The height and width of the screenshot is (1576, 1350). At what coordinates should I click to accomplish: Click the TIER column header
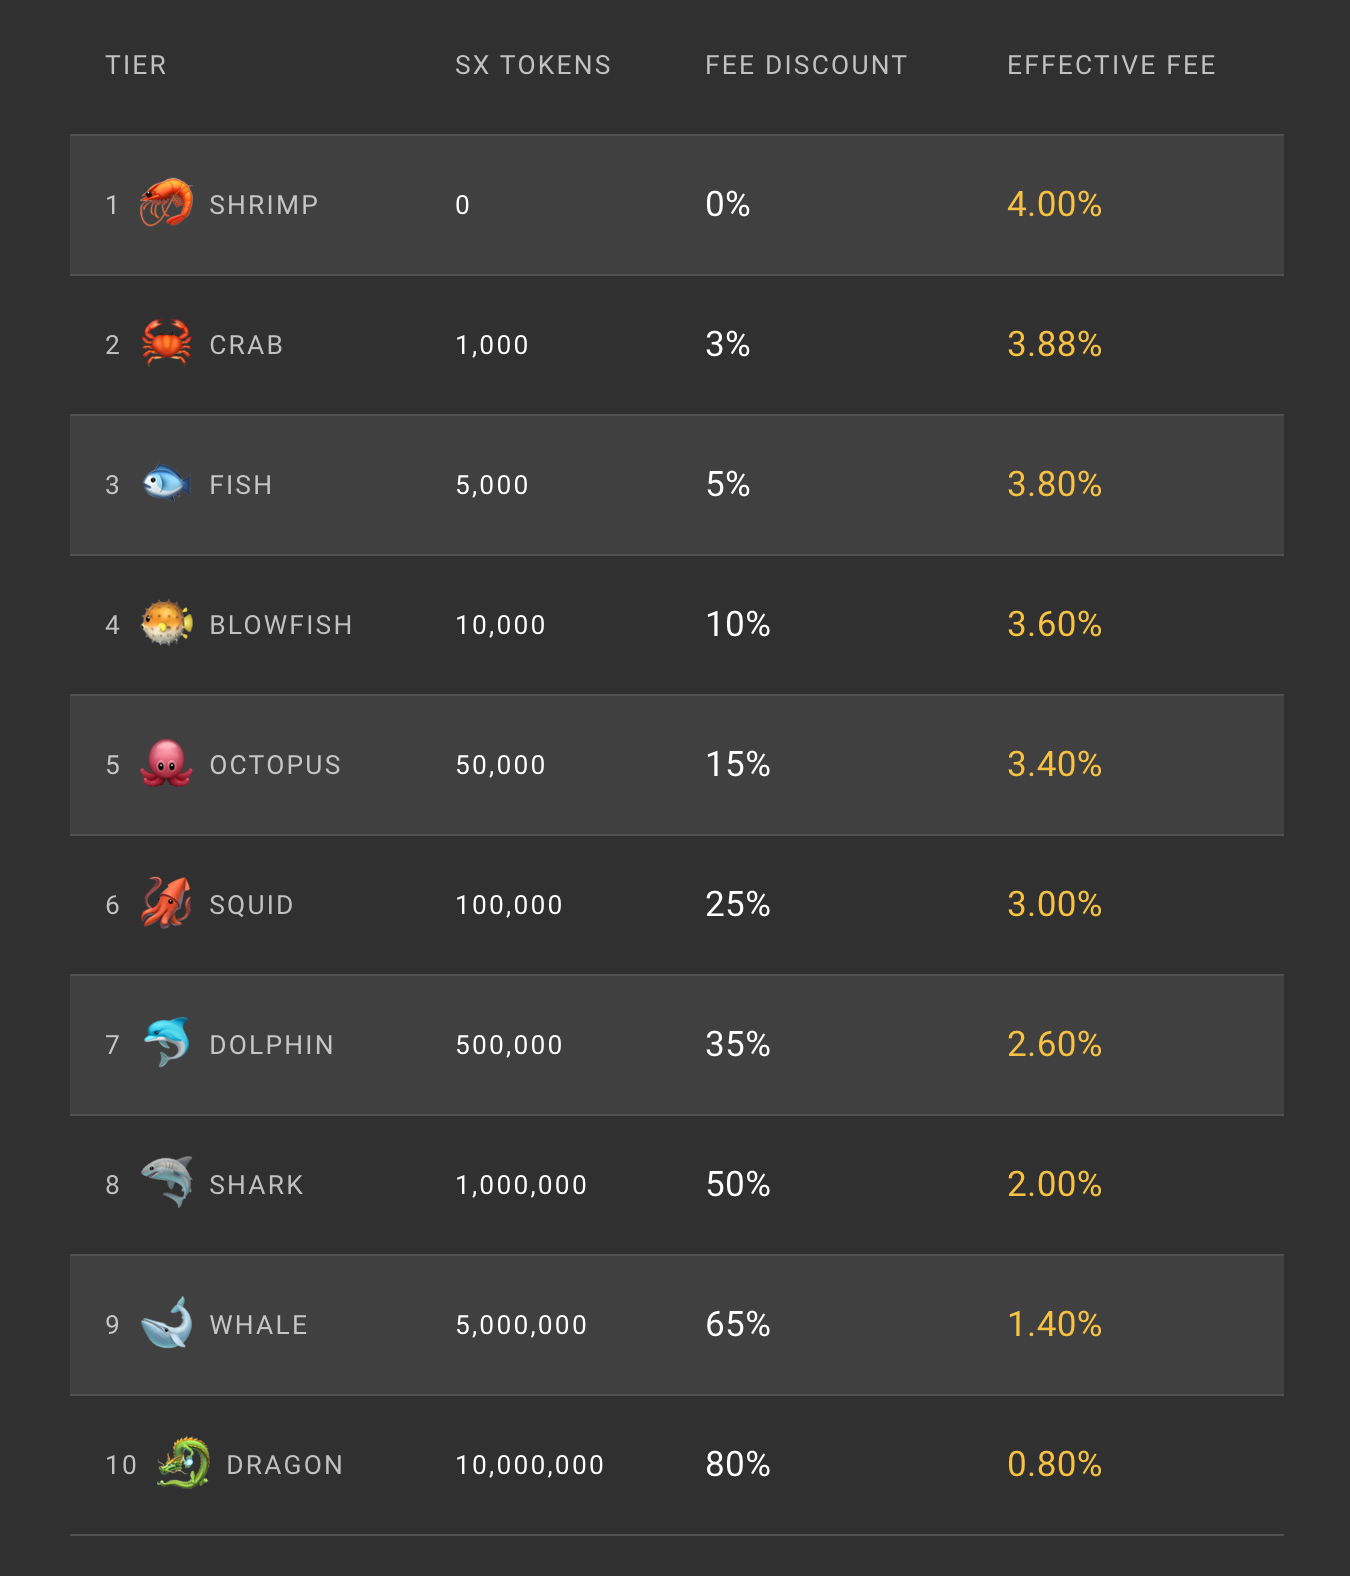pyautogui.click(x=136, y=65)
